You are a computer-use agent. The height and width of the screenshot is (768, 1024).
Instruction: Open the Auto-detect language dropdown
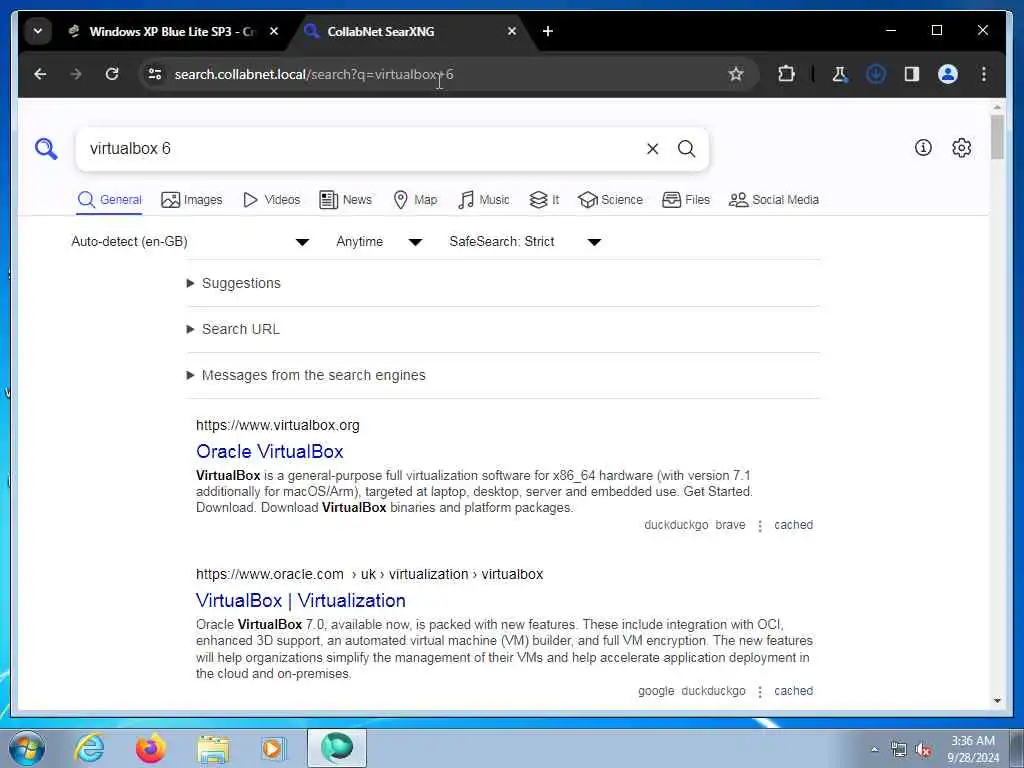click(x=190, y=242)
